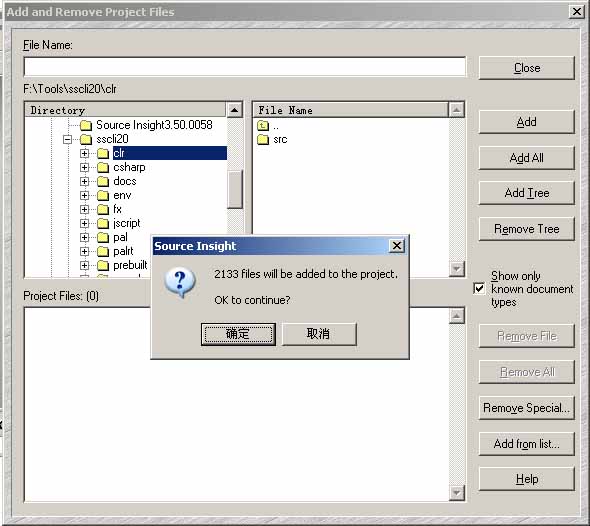Select the env folder icon
Screen dimensions: 590x526
(103, 195)
